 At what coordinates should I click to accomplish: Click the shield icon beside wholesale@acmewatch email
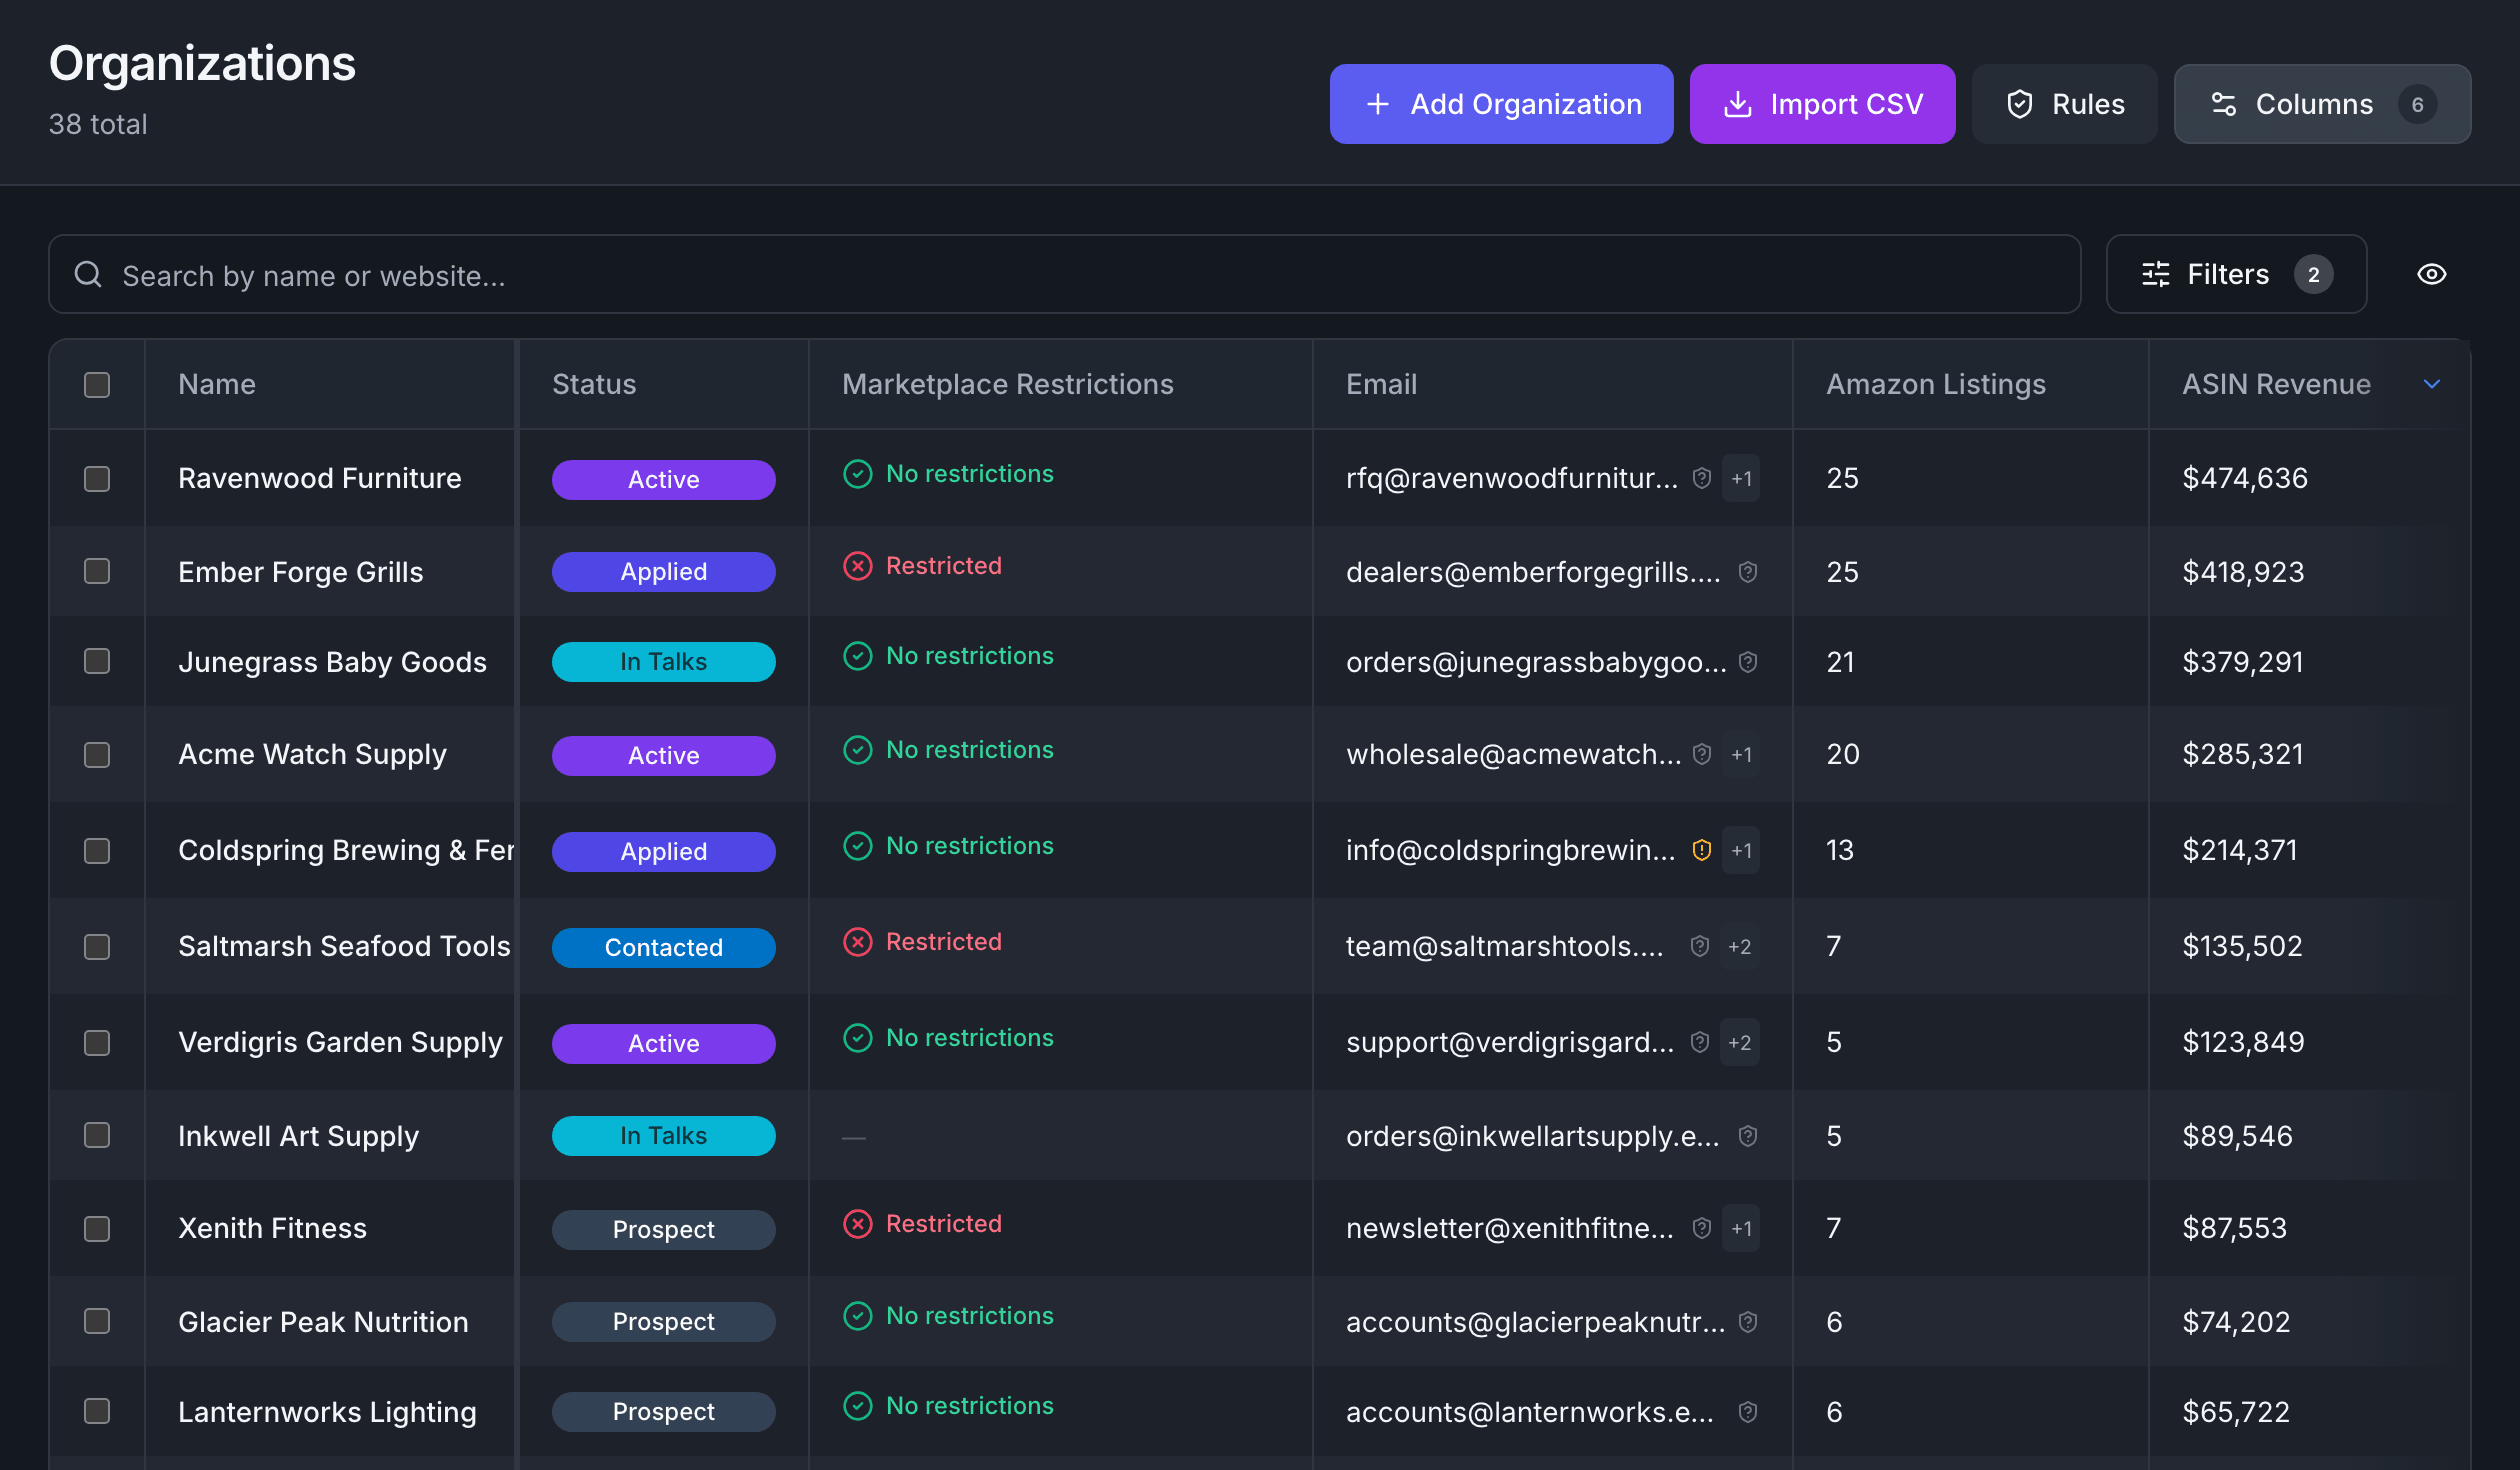(1701, 754)
